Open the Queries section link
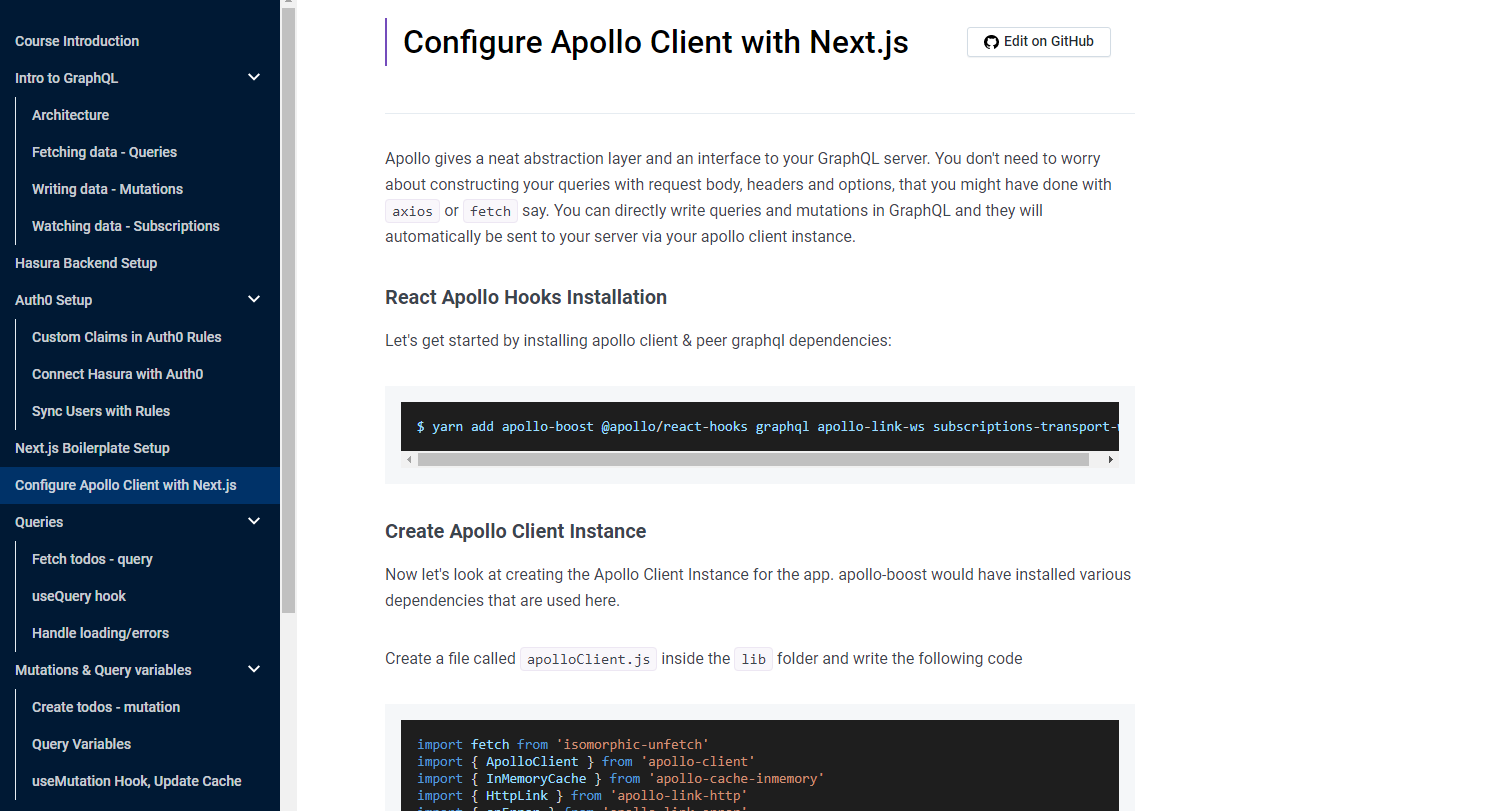The width and height of the screenshot is (1492, 811). point(39,522)
